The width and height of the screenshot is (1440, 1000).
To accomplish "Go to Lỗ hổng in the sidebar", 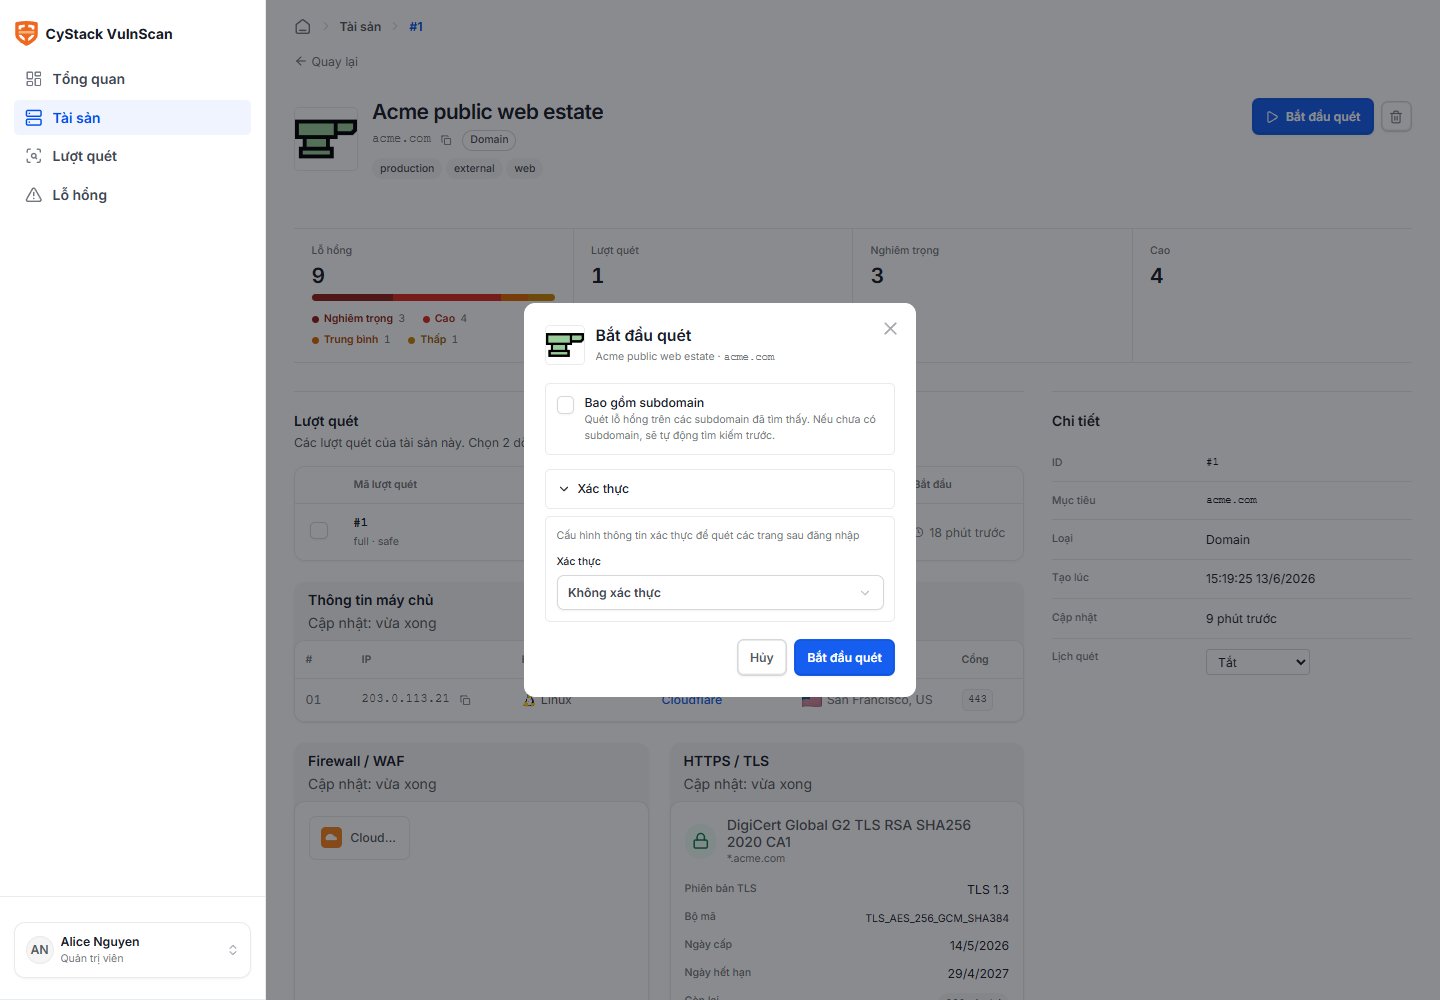I will pyautogui.click(x=132, y=195).
